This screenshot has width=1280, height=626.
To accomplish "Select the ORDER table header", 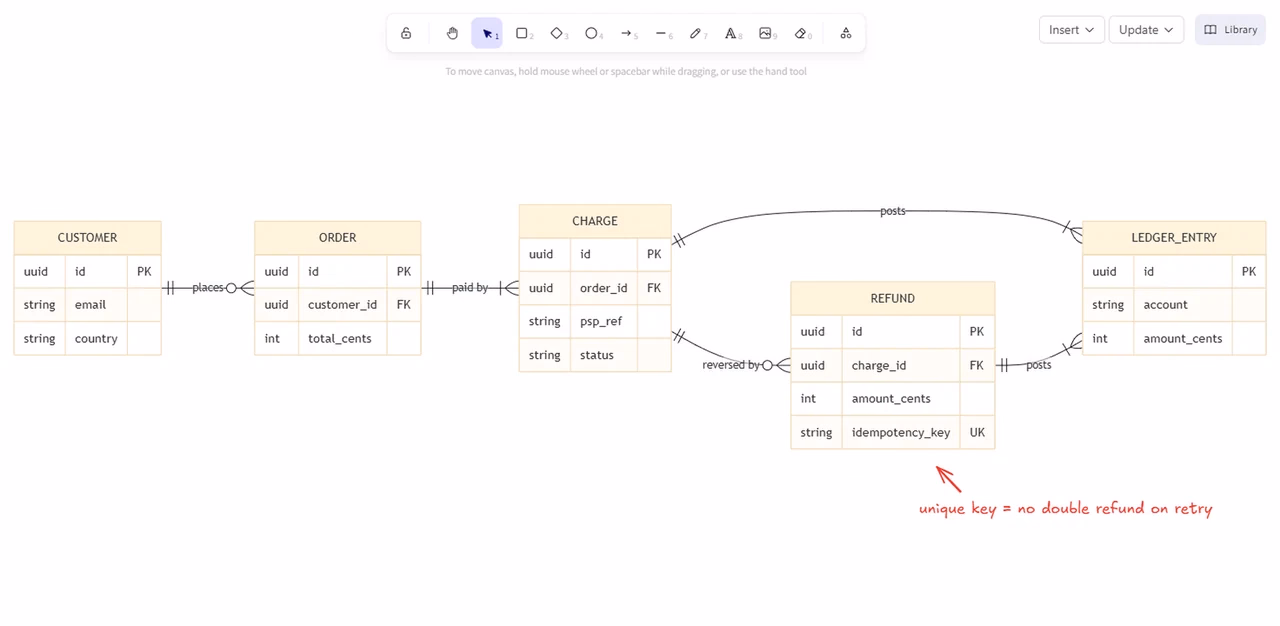I will coord(337,238).
